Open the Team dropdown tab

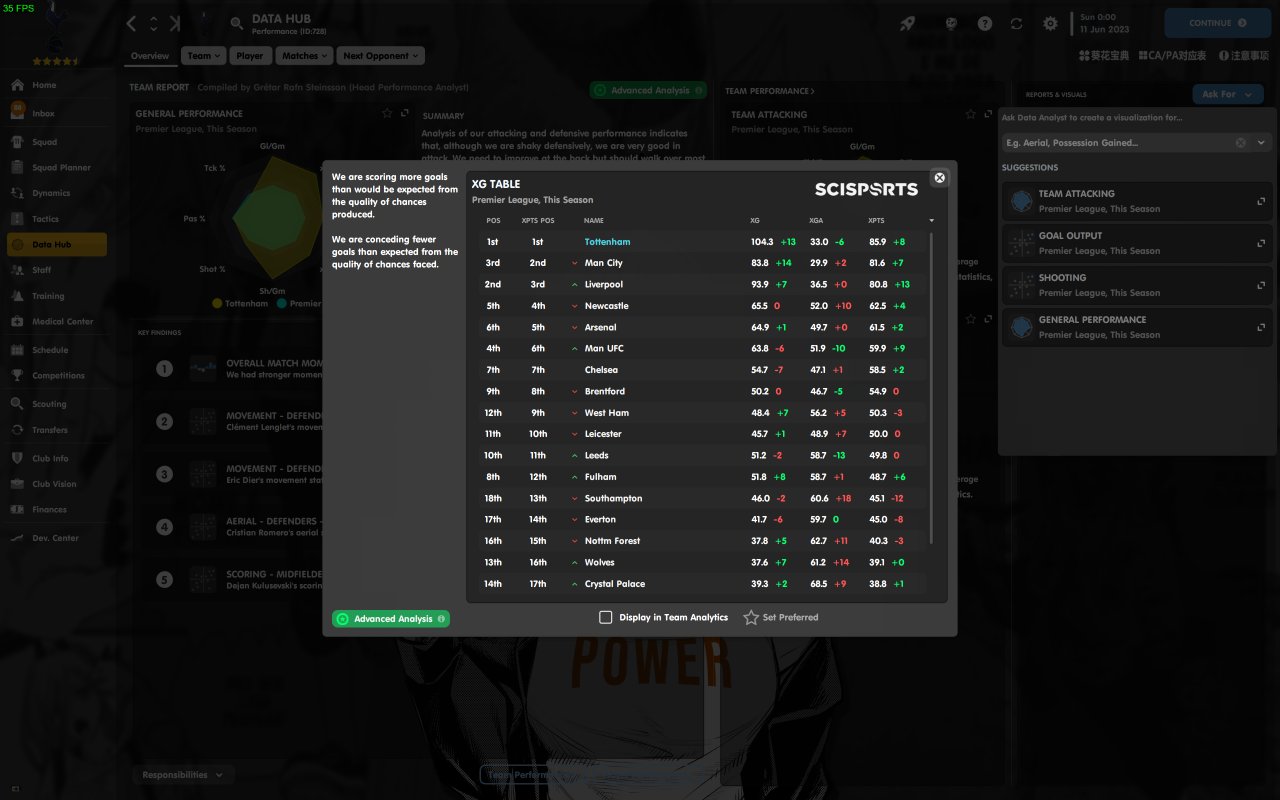pyautogui.click(x=204, y=56)
